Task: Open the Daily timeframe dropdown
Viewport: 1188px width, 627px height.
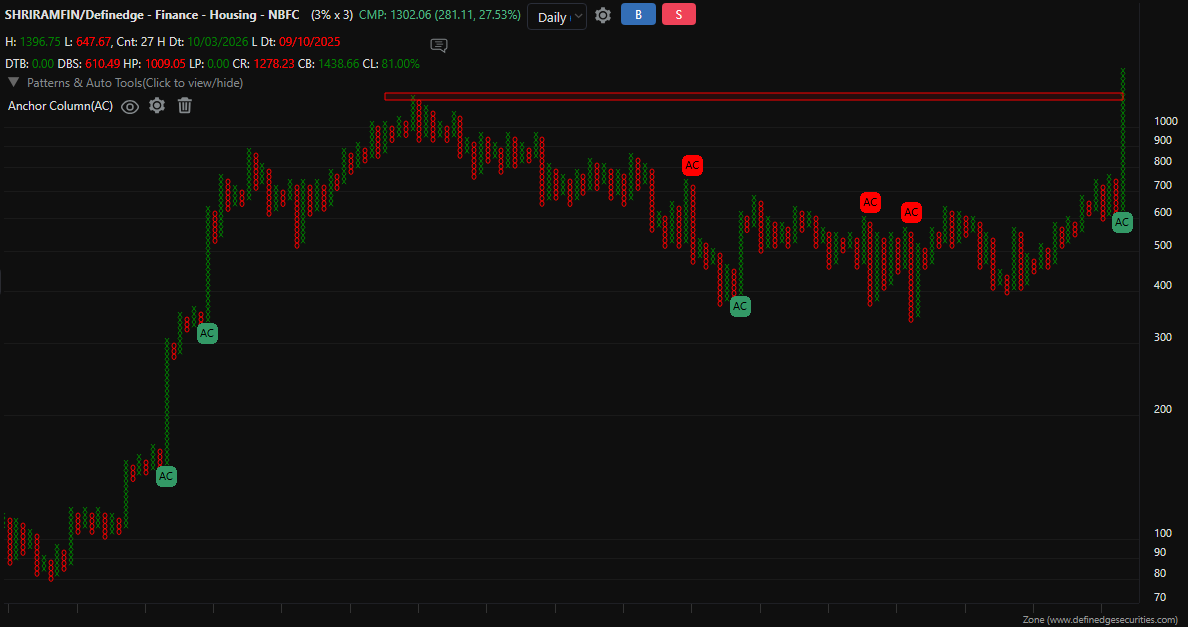Action: [556, 17]
